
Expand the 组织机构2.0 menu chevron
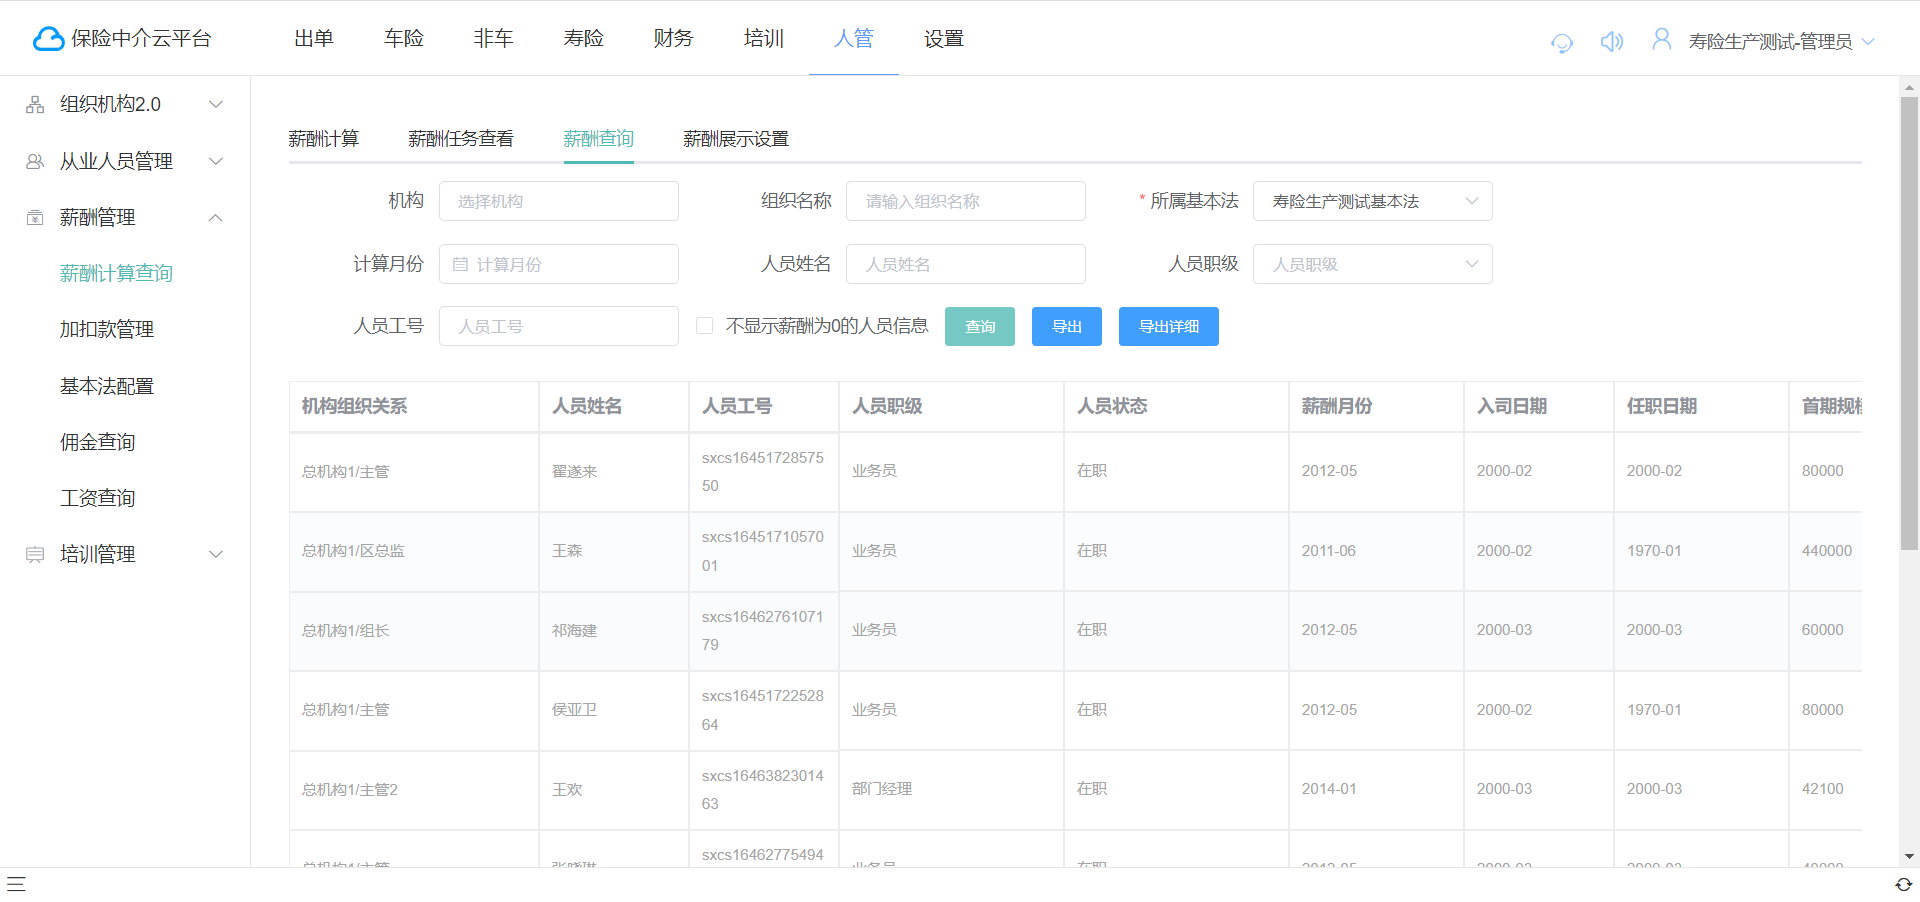click(215, 104)
